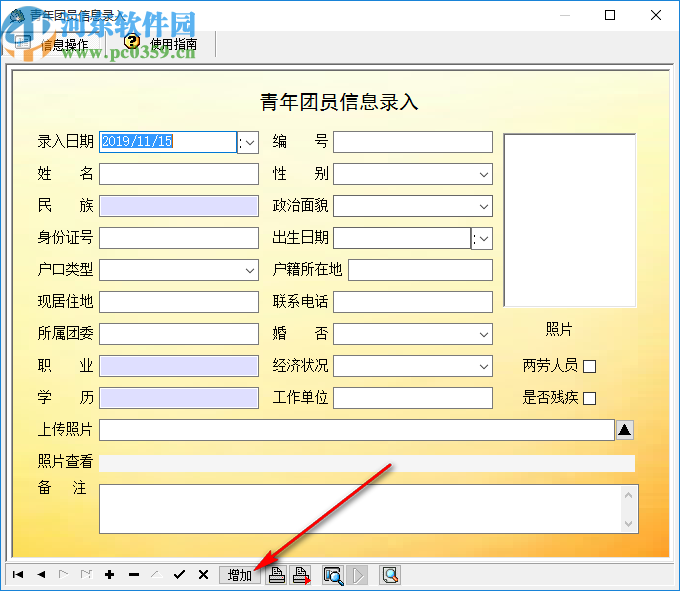Click the 身份证号 input field
The height and width of the screenshot is (591, 680).
coord(179,238)
